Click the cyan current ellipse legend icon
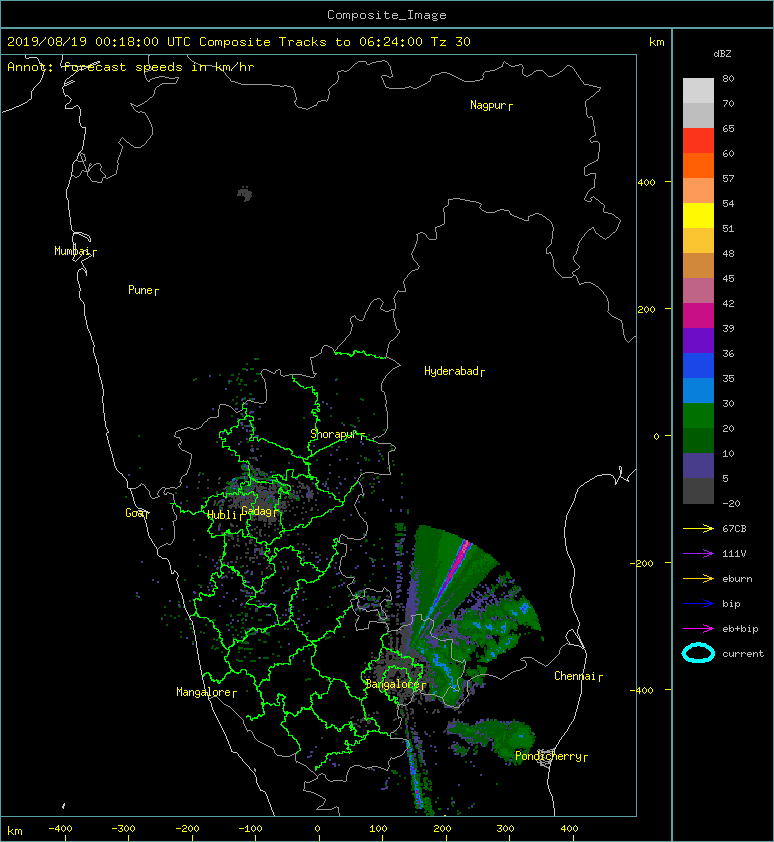The height and width of the screenshot is (842, 774). 698,653
